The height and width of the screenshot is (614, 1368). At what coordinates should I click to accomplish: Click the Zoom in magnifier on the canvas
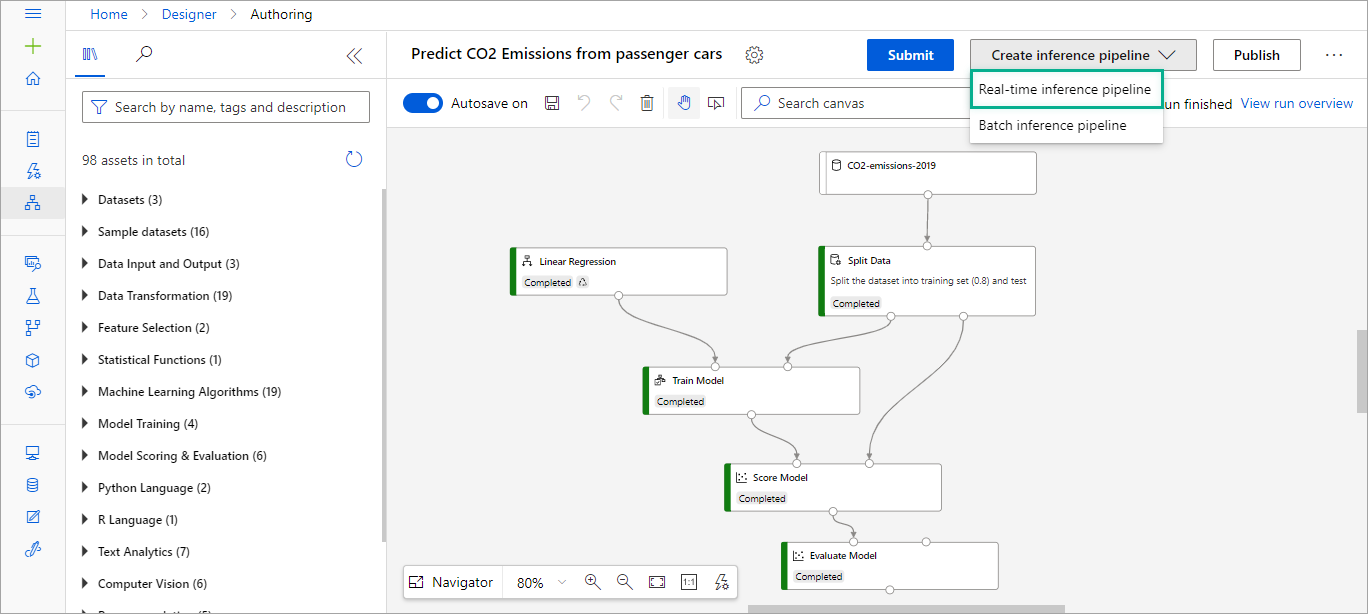pyautogui.click(x=593, y=581)
